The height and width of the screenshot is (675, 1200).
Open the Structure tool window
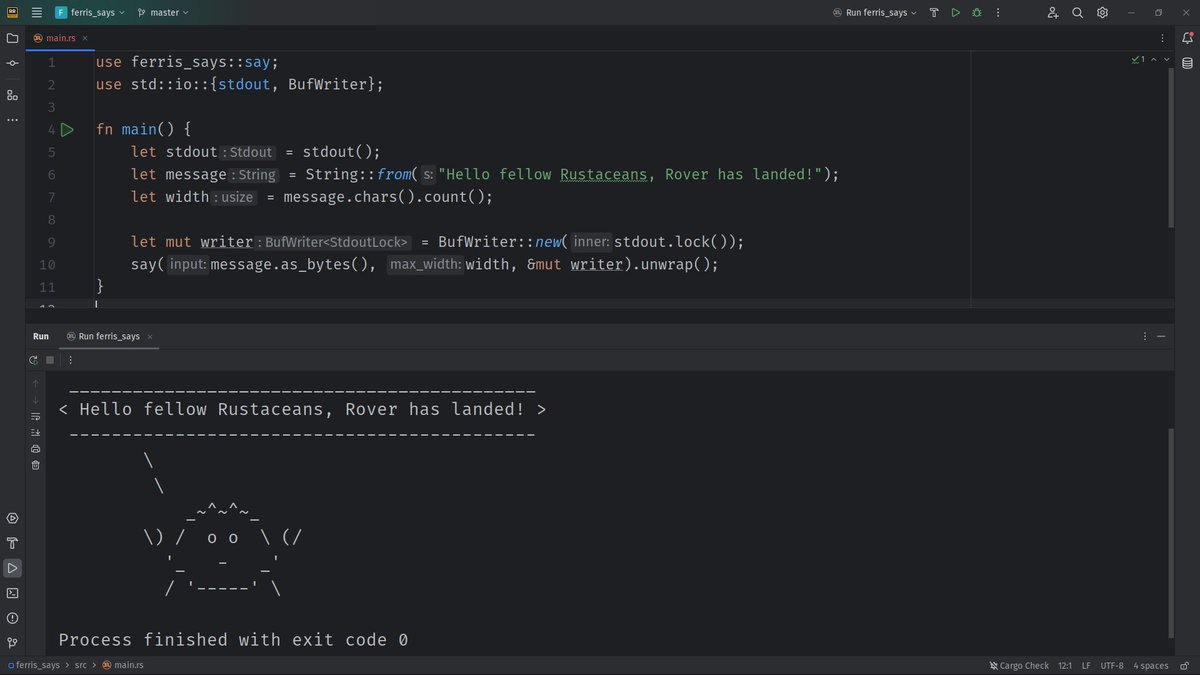click(x=12, y=95)
